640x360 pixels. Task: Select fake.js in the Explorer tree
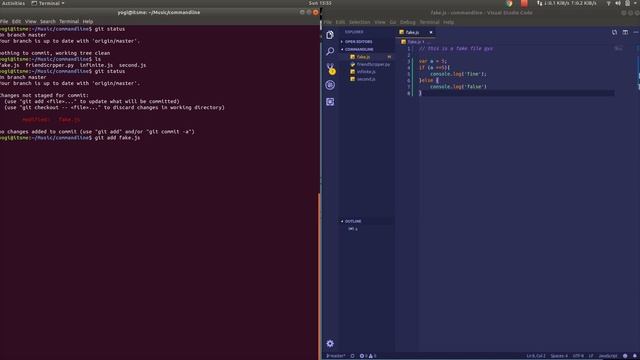[x=367, y=57]
